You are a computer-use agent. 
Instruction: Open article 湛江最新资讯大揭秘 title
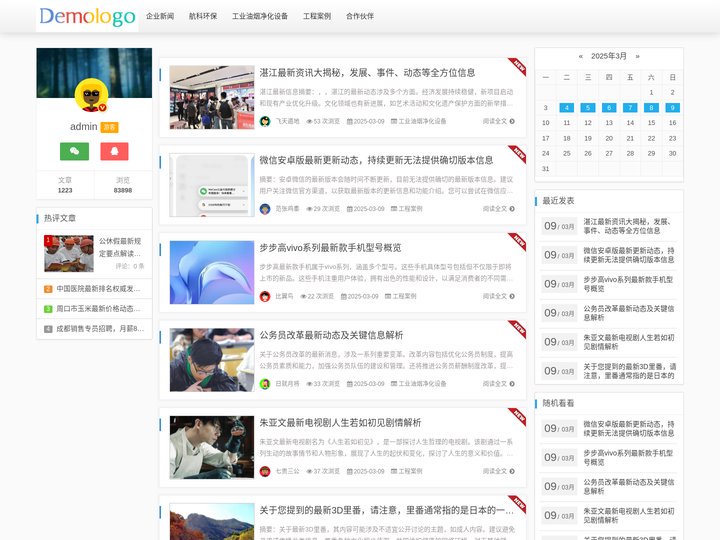pos(367,73)
